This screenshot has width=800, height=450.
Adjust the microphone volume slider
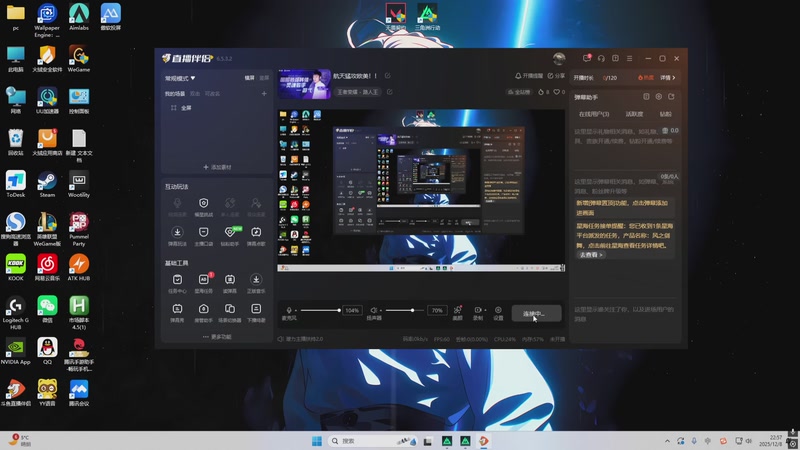[x=320, y=310]
